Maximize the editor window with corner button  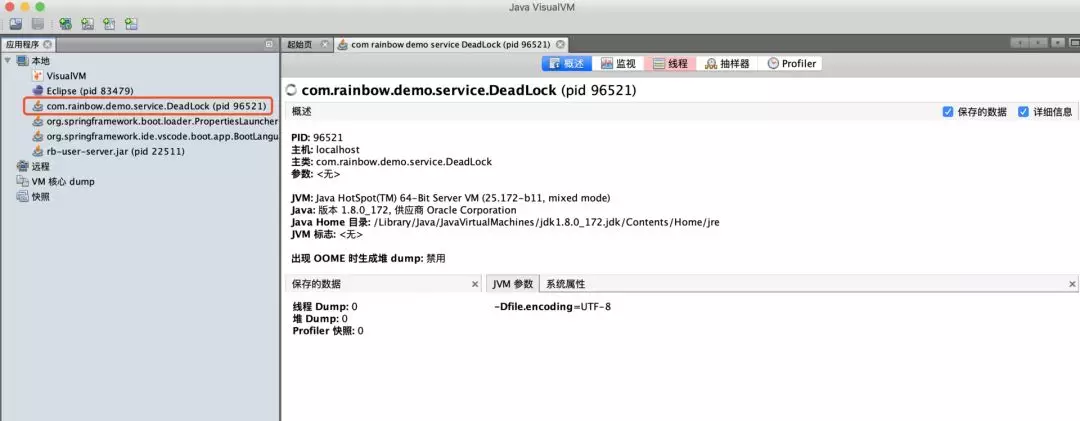pos(1074,43)
